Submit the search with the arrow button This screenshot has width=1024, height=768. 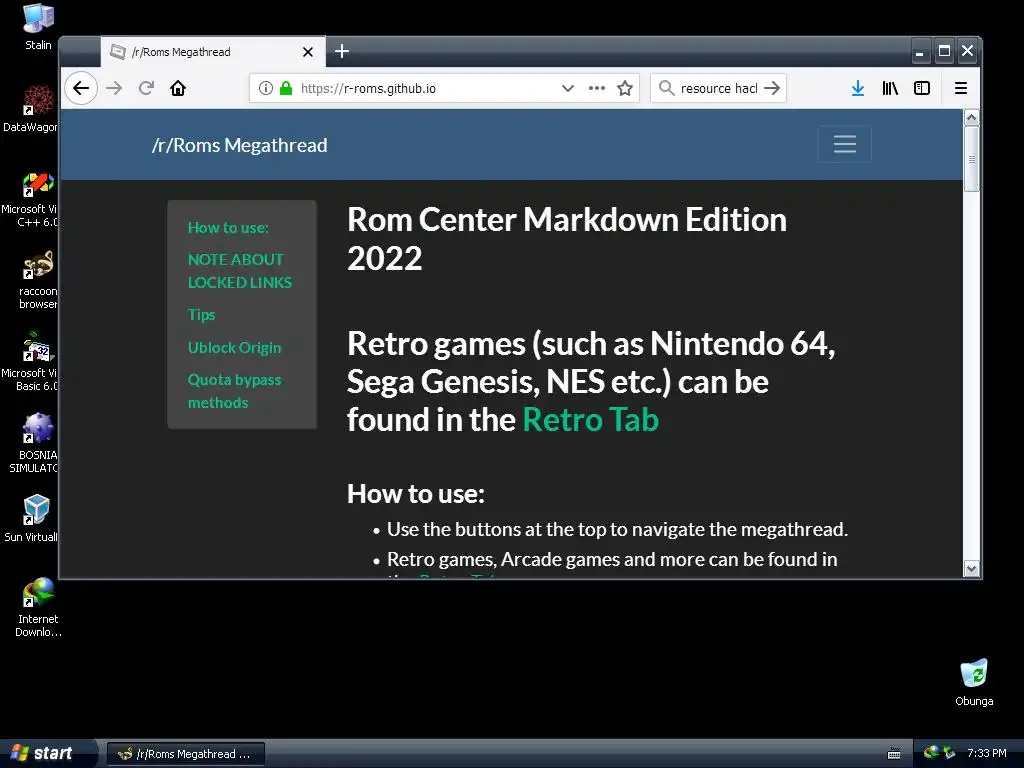[x=773, y=88]
